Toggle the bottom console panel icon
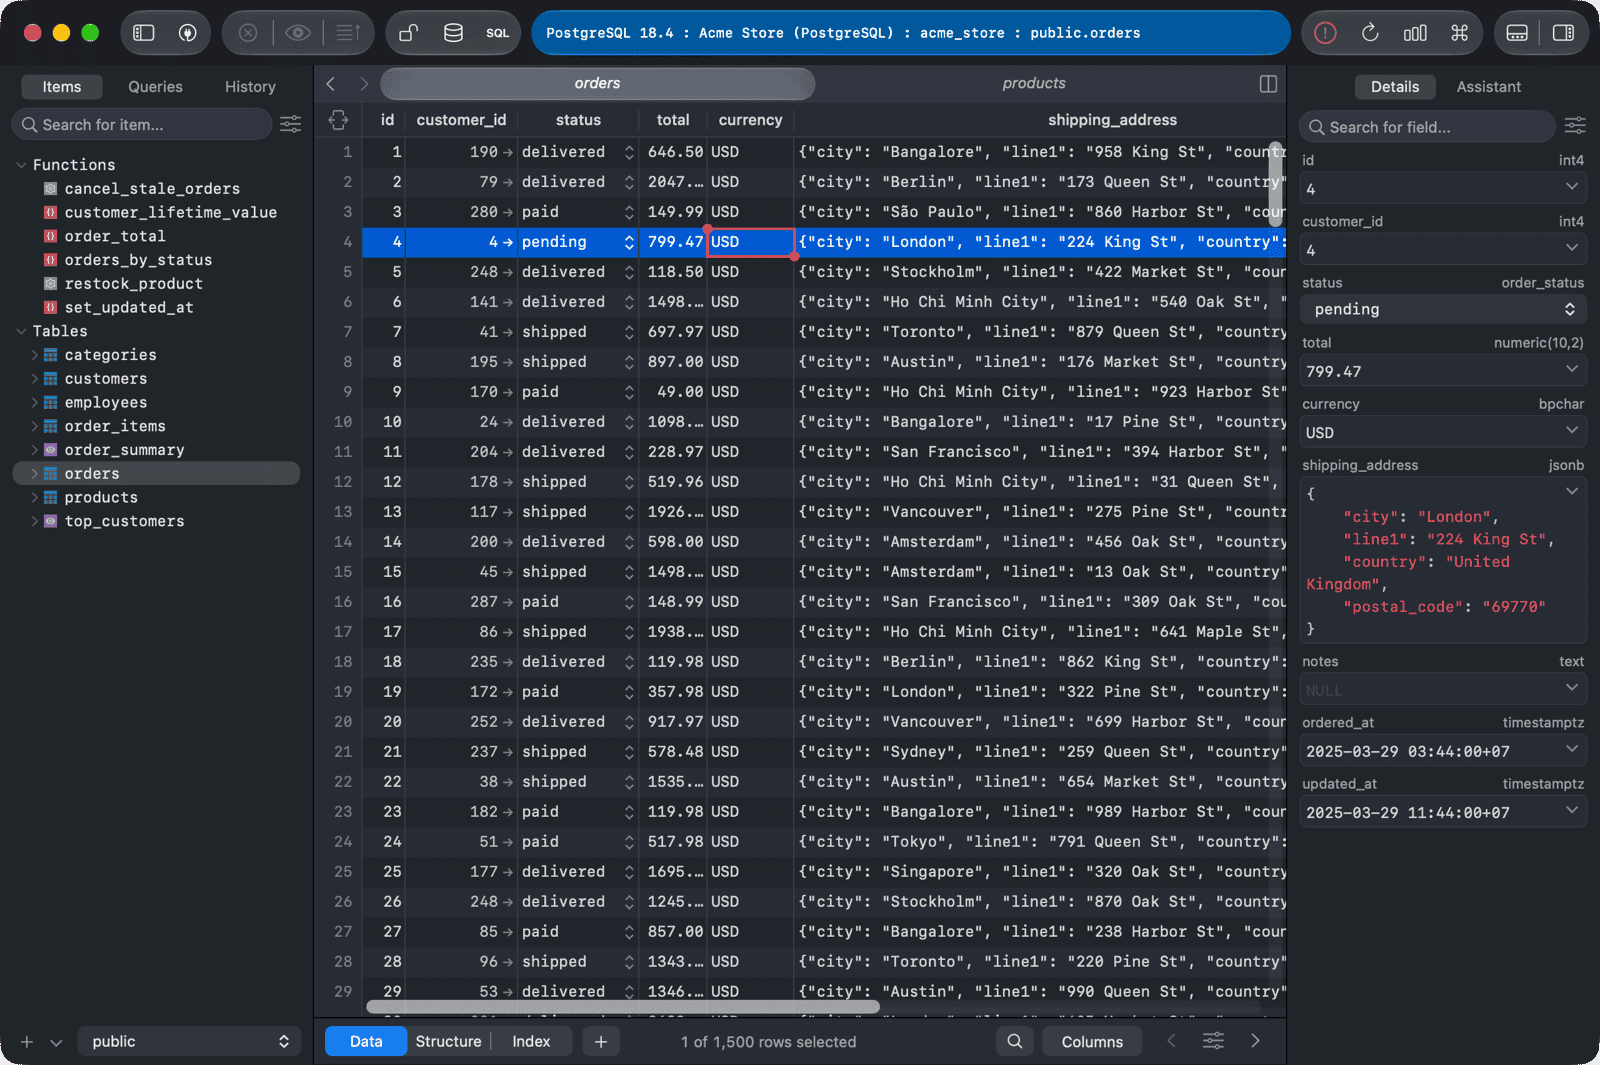Screen dimensions: 1600x1065 (x=1517, y=33)
